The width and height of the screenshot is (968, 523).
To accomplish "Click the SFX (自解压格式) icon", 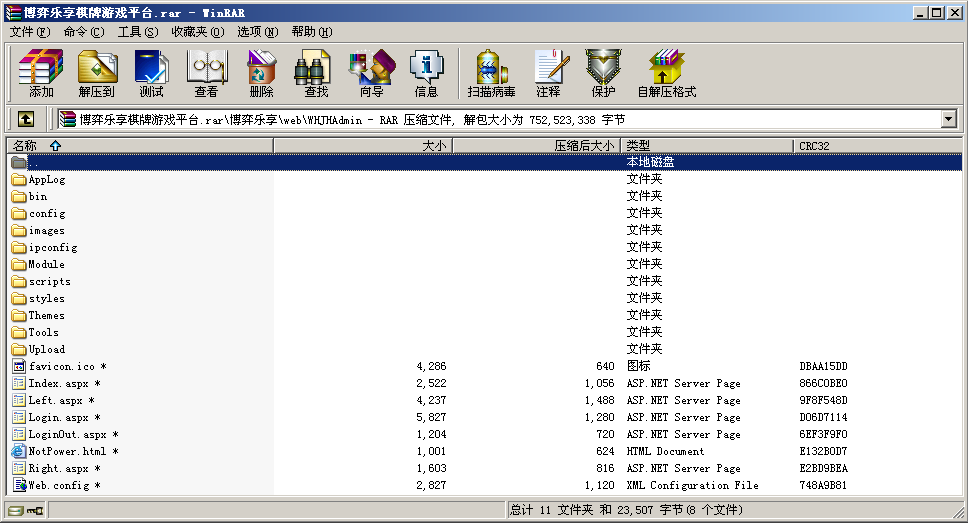I will coord(666,74).
